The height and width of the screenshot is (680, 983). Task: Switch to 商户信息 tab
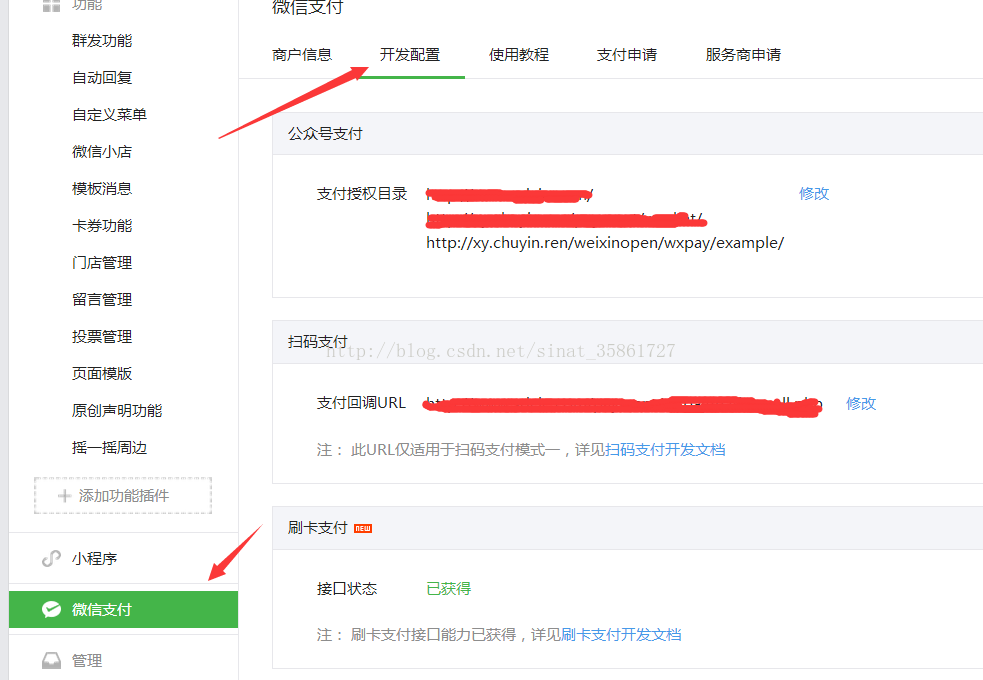tap(302, 55)
